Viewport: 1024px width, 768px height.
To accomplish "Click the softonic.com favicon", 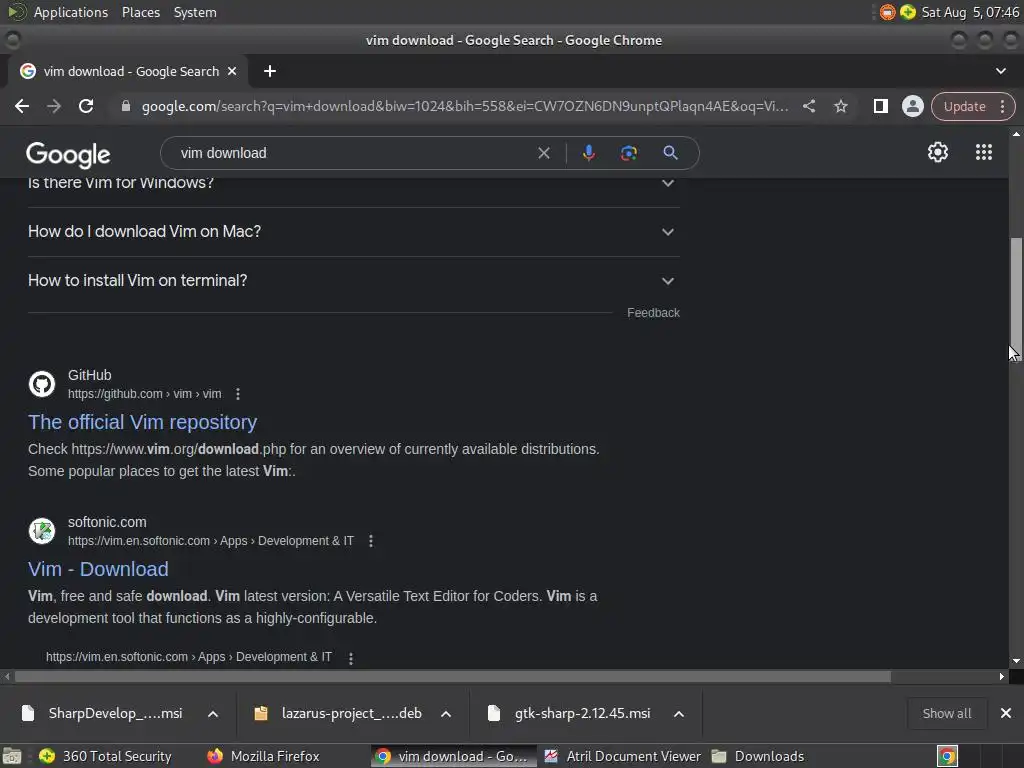I will 42,531.
